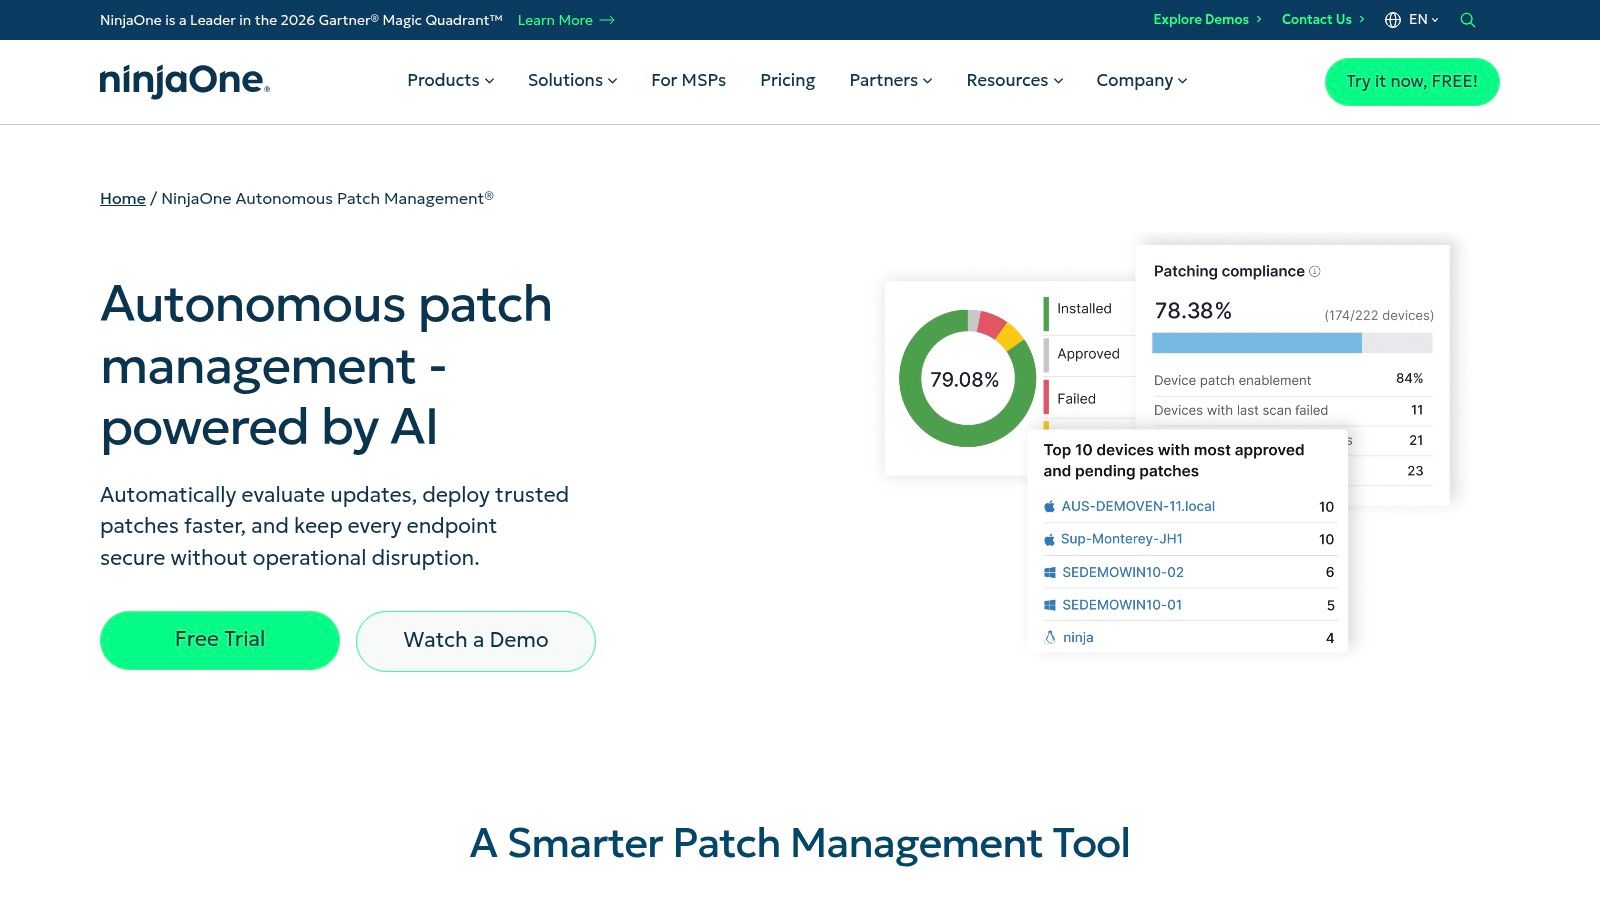Viewport: 1600px width, 900px height.
Task: Click the Patching compliance info icon
Action: 1315,271
